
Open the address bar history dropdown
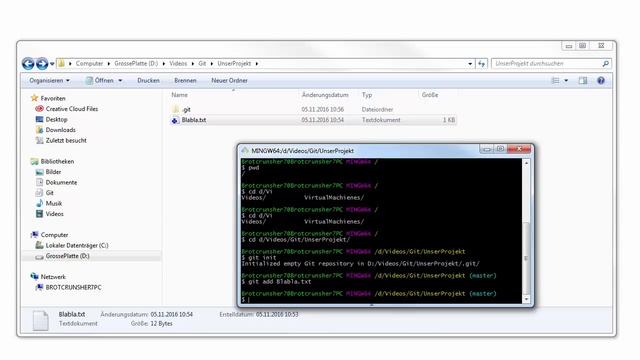[x=470, y=64]
